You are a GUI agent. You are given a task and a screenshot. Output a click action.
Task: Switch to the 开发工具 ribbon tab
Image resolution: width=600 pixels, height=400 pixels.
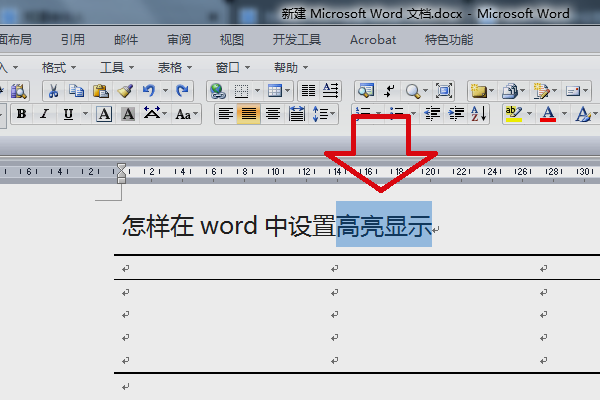297,39
